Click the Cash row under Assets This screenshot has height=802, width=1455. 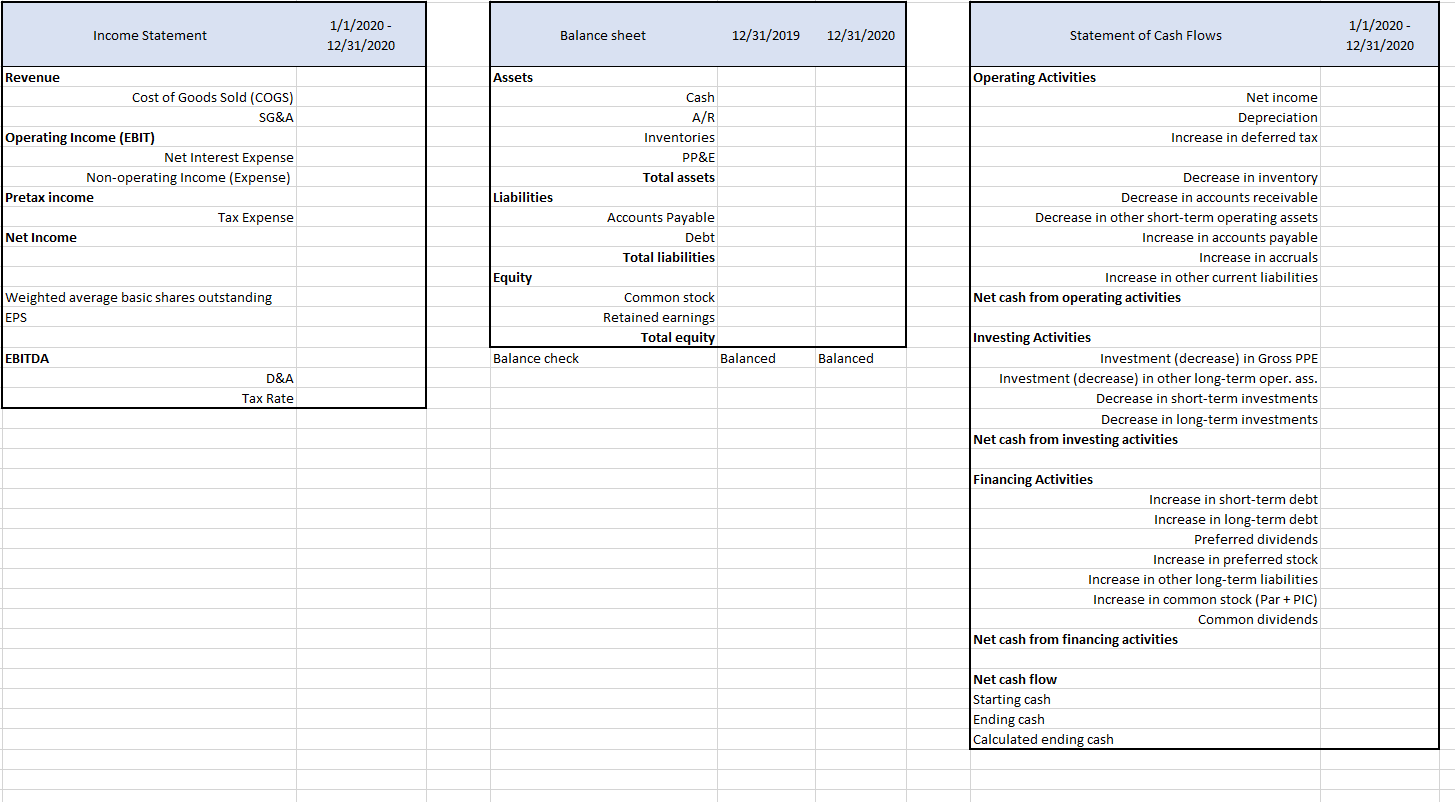coord(700,97)
